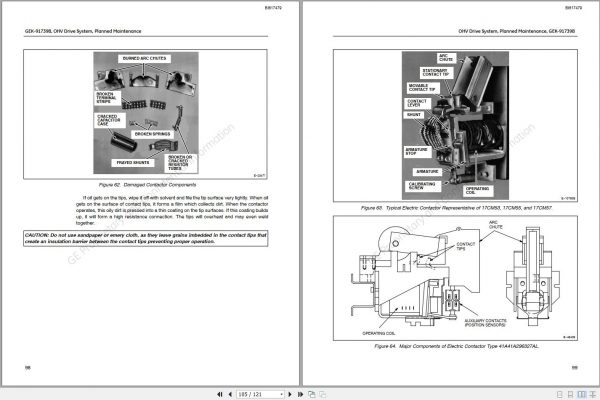600x400 pixels.
Task: Go to the next page
Action: [290, 394]
